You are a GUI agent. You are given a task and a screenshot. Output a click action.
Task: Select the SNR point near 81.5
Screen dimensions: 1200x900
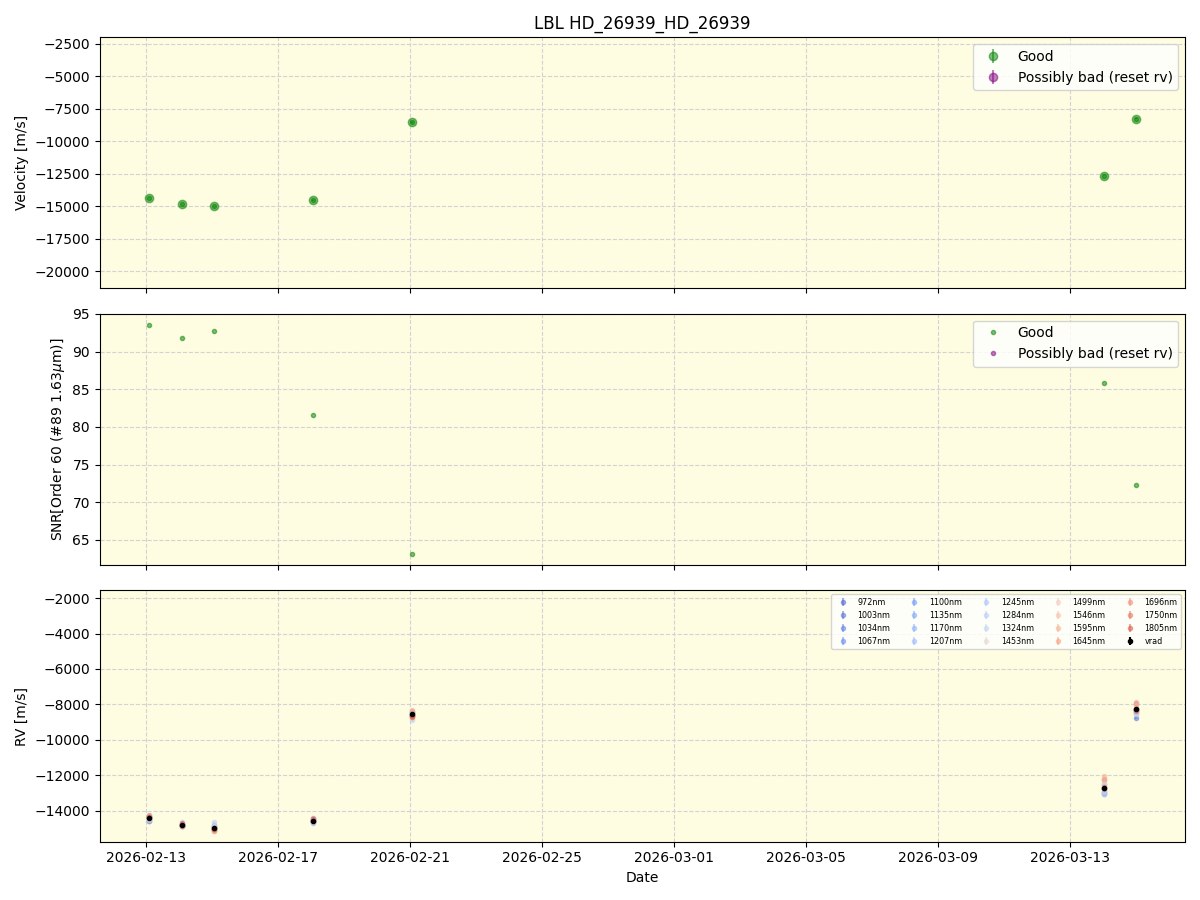313,415
